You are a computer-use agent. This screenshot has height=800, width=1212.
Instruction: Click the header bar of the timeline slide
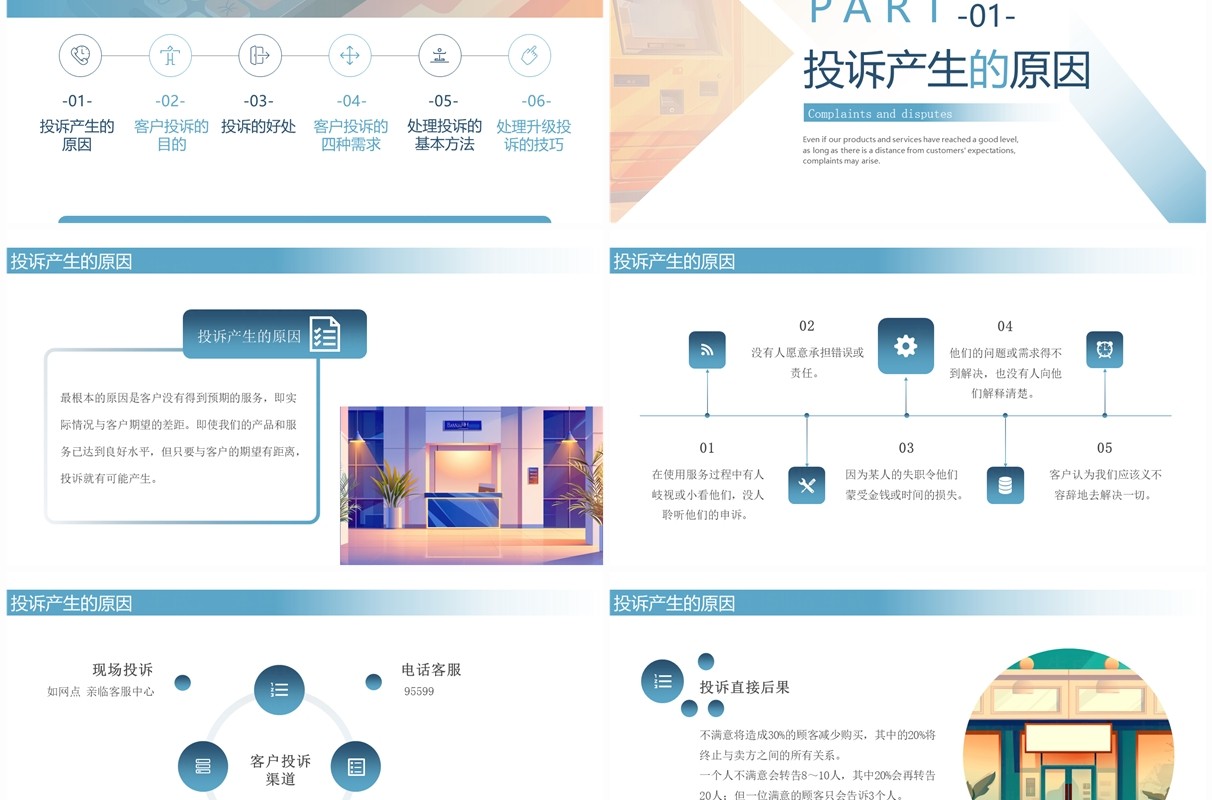907,261
